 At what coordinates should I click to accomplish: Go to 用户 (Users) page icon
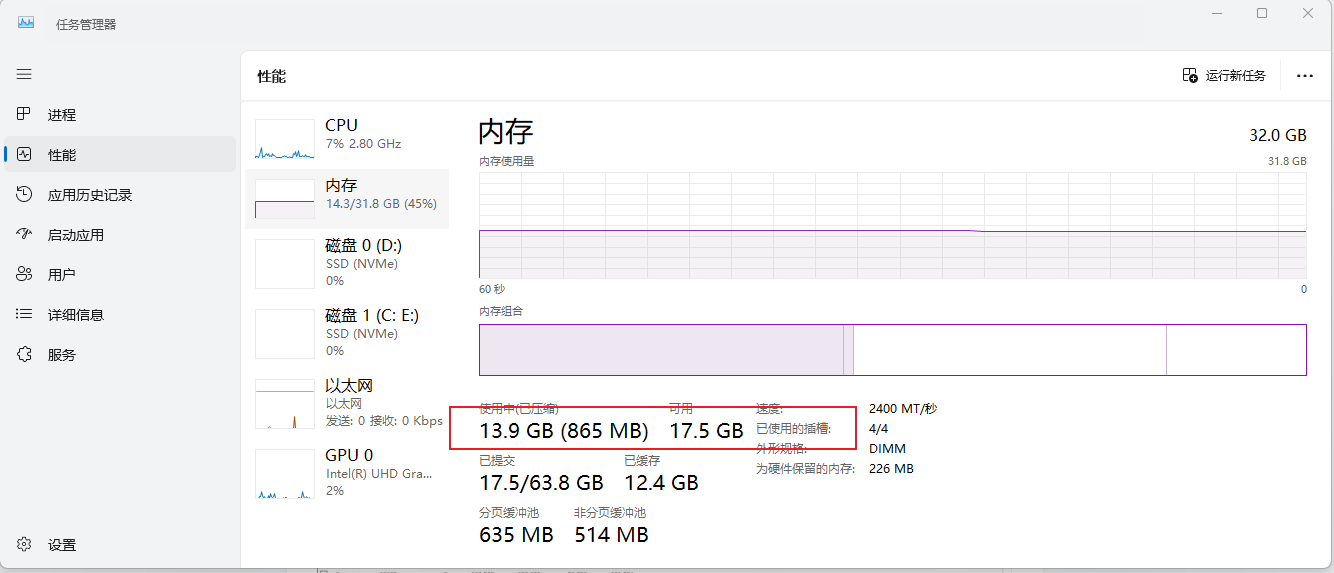click(x=24, y=274)
